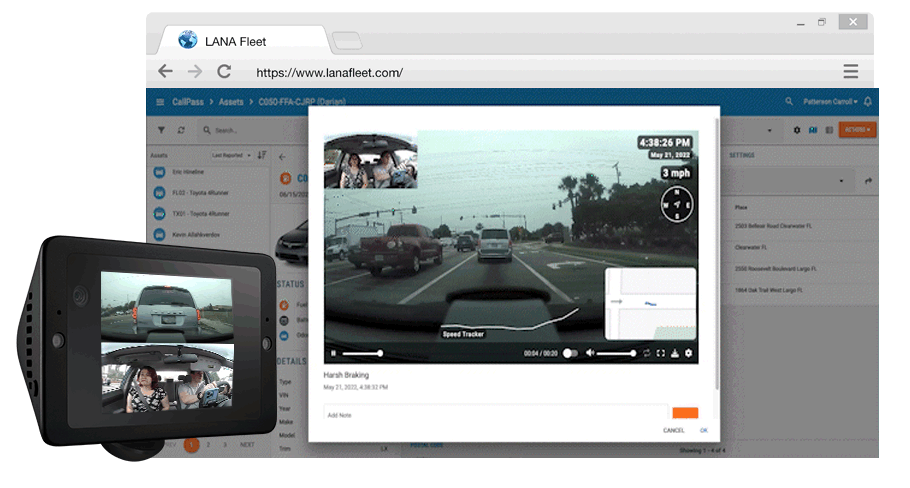Select the FL02 - Toyota 4Runner asset
The width and height of the screenshot is (910, 488).
pos(210,193)
